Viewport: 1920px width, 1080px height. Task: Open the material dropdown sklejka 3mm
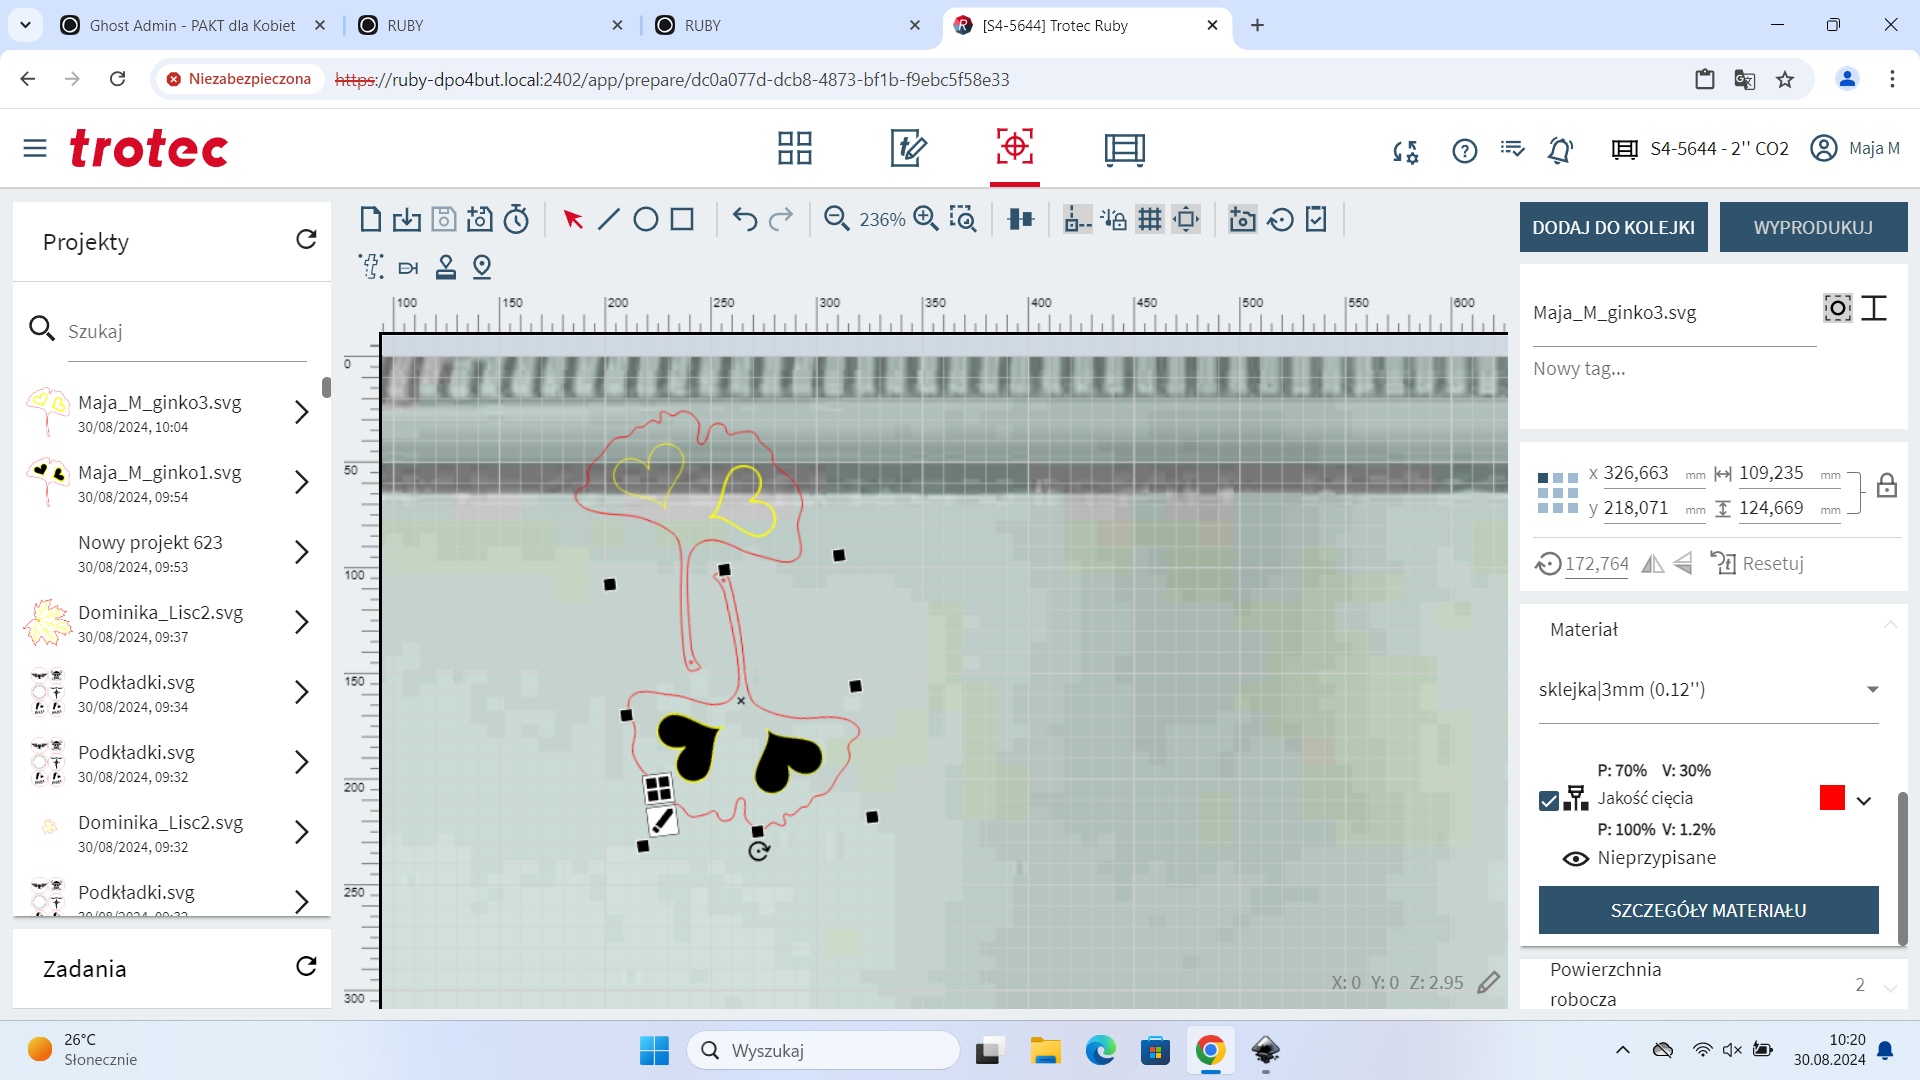coord(1708,689)
